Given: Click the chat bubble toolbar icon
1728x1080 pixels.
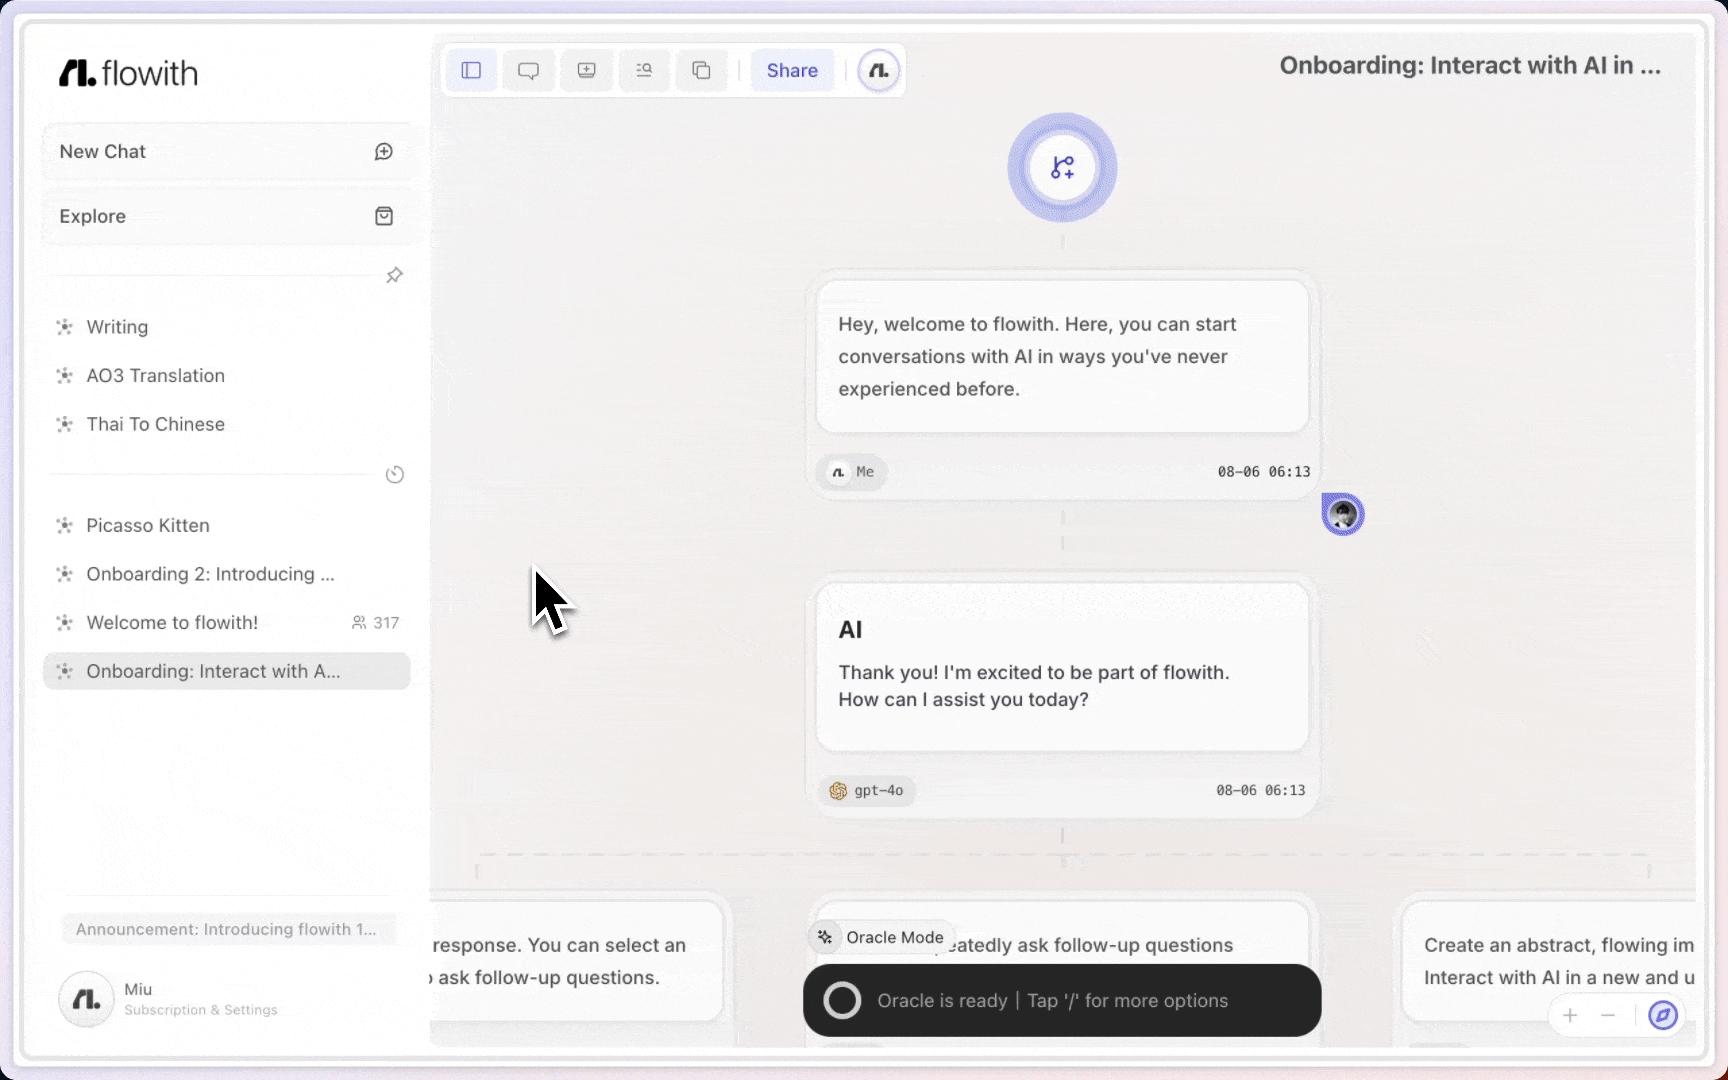Looking at the screenshot, I should [529, 70].
